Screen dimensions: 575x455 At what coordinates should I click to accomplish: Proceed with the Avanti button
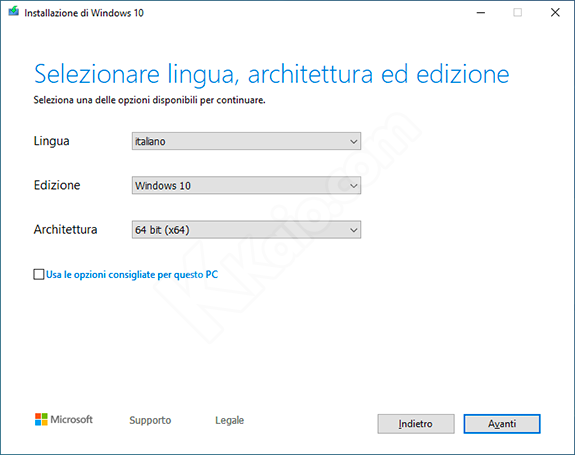pos(502,424)
